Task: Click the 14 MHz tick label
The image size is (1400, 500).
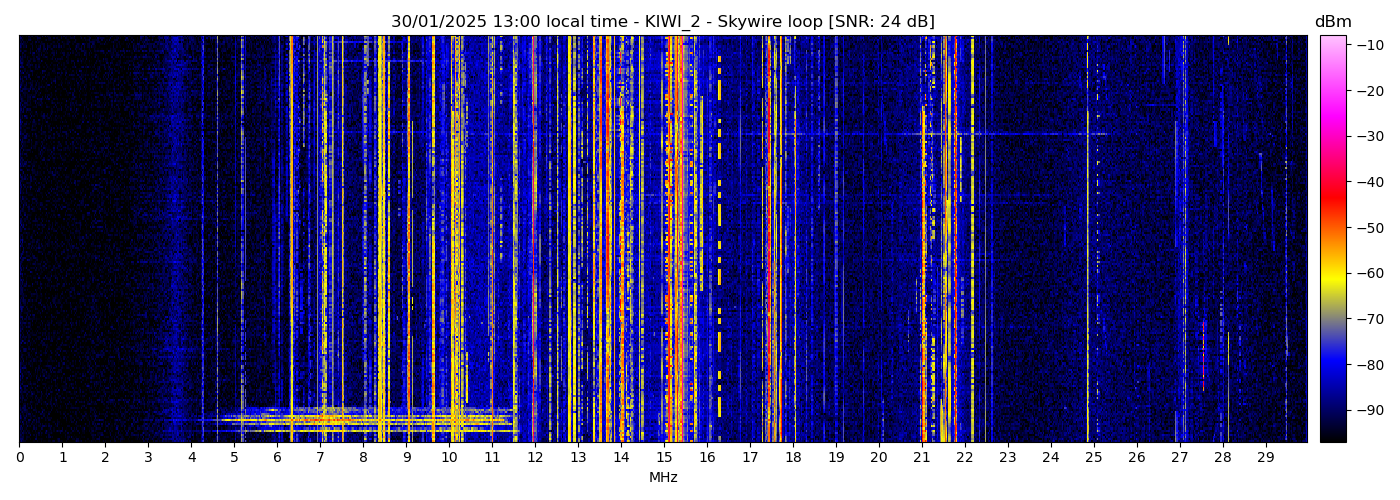Action: (x=621, y=457)
